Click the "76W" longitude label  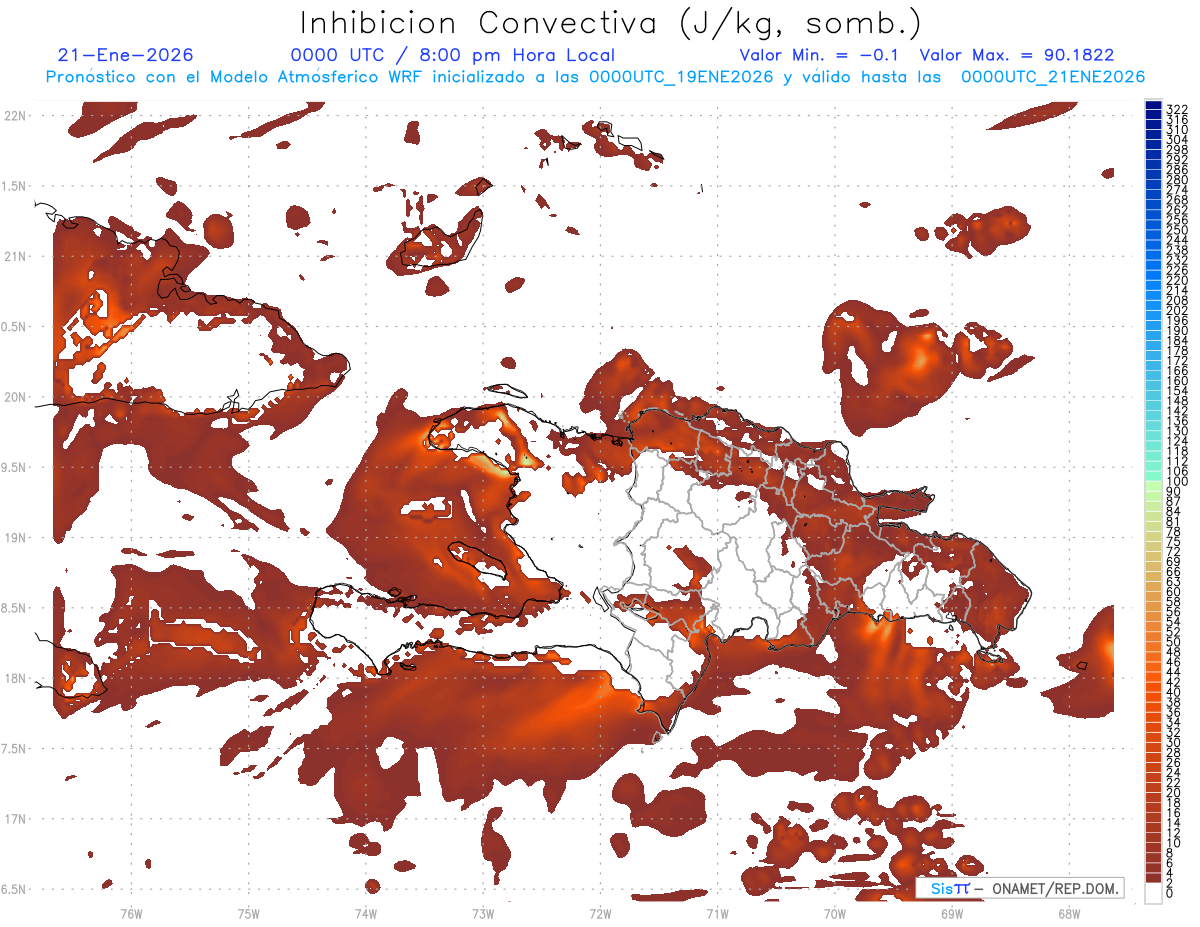click(x=131, y=913)
